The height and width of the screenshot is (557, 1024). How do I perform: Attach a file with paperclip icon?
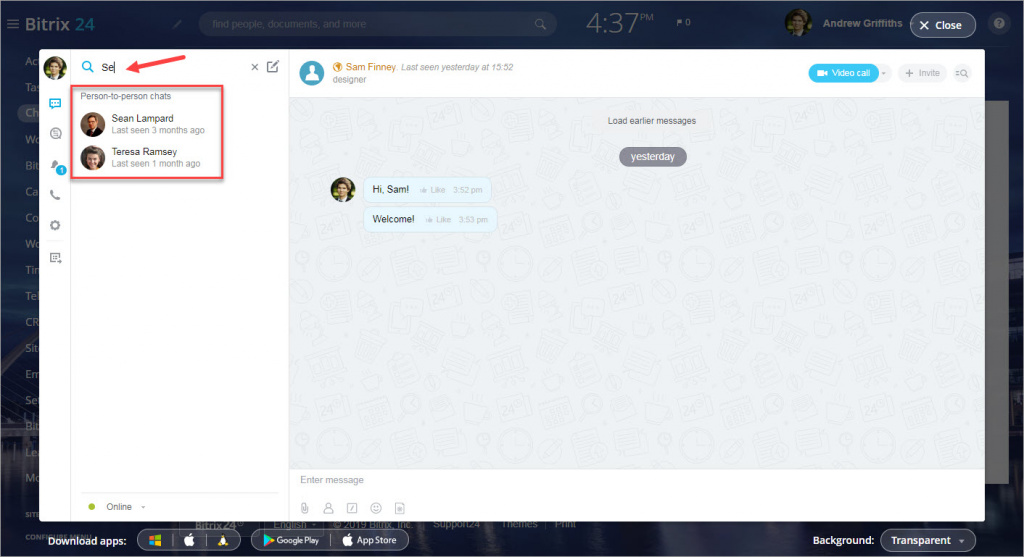click(x=304, y=508)
